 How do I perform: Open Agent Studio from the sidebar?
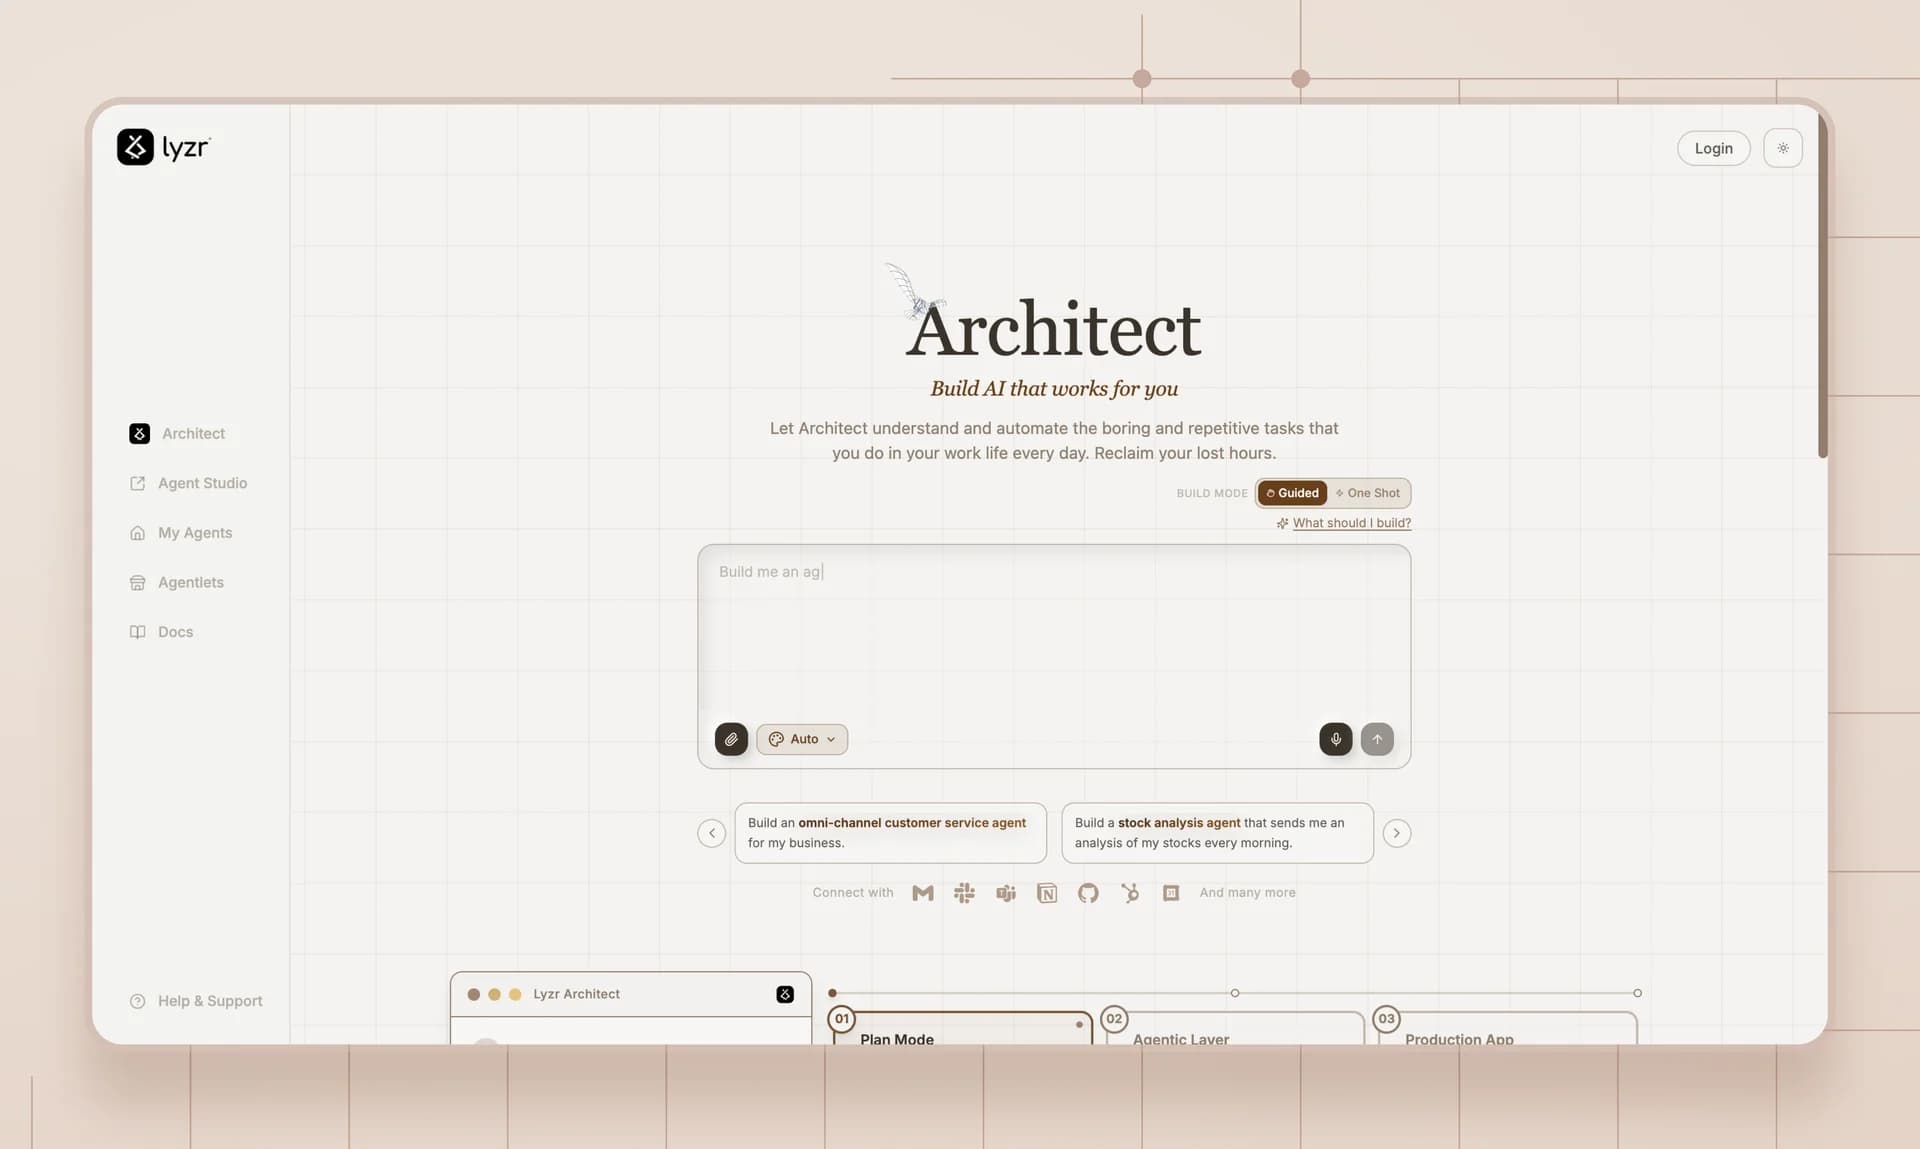202,483
